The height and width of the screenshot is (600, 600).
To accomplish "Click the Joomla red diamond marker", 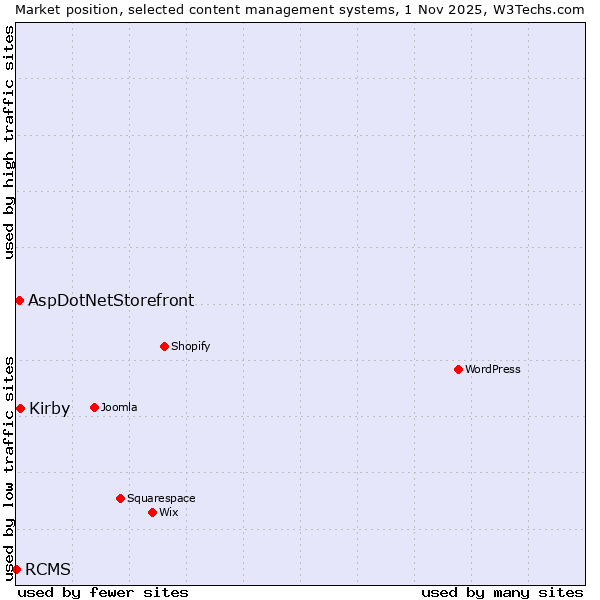I will click(94, 407).
